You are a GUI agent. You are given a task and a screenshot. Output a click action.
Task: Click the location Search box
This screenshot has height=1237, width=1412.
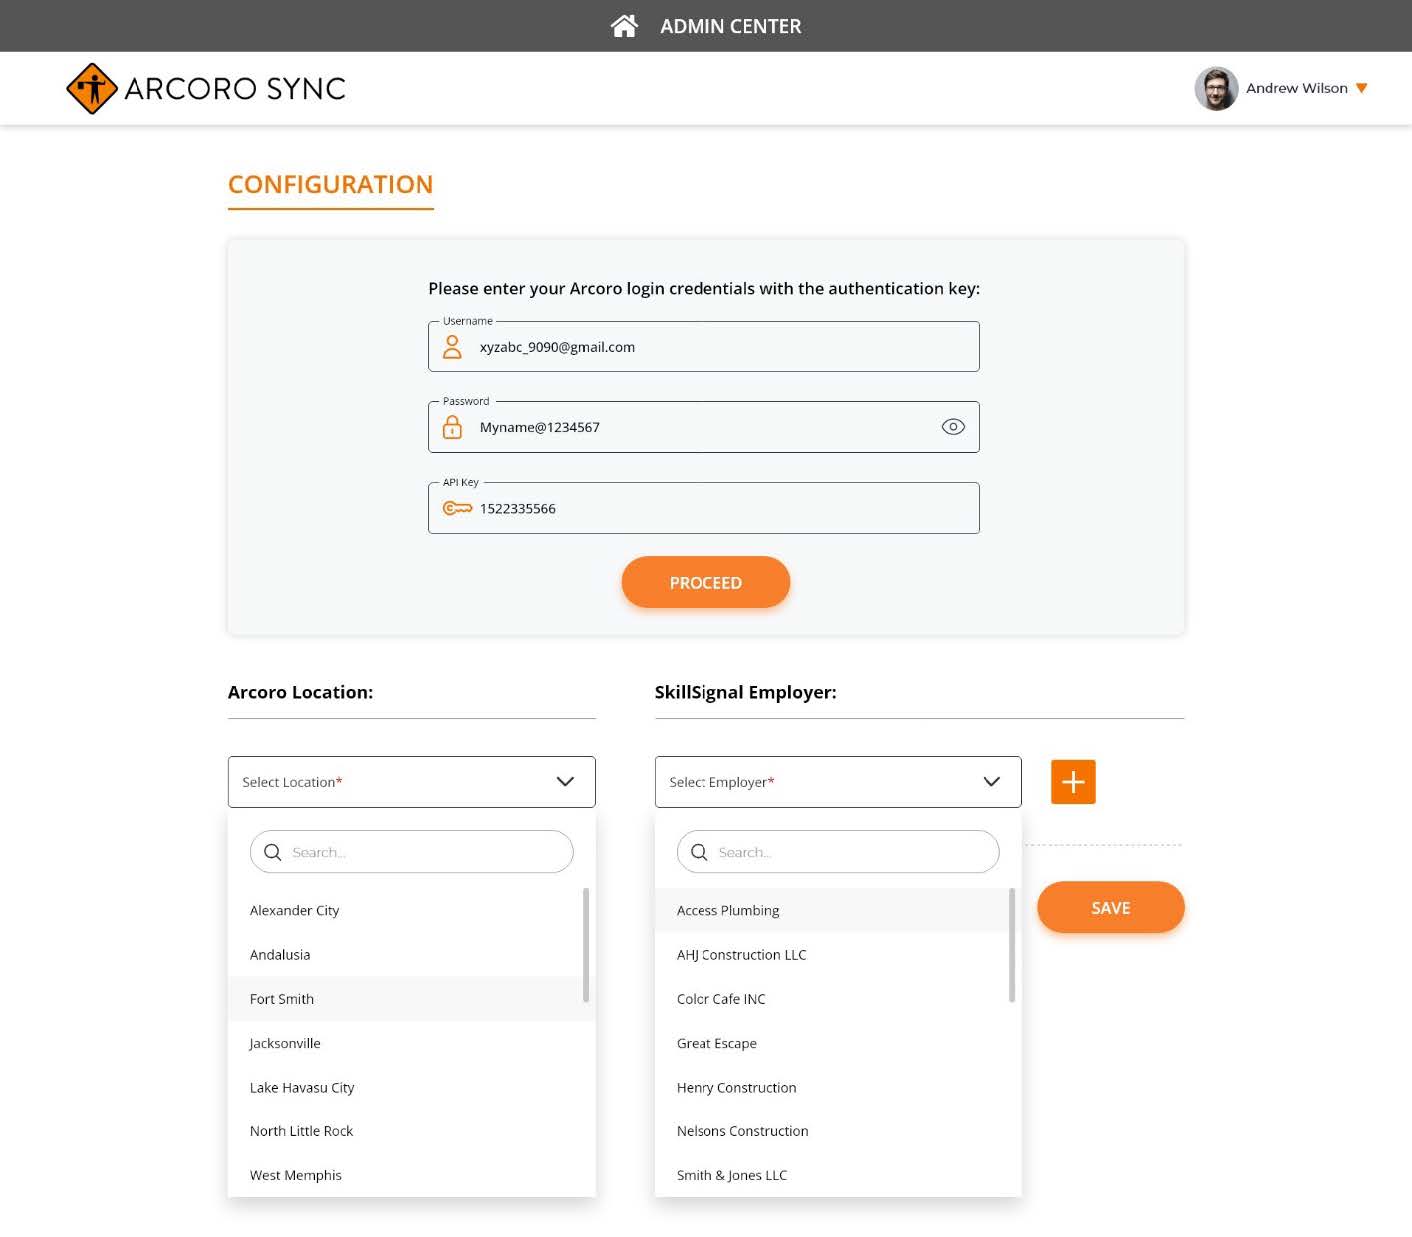pos(412,852)
